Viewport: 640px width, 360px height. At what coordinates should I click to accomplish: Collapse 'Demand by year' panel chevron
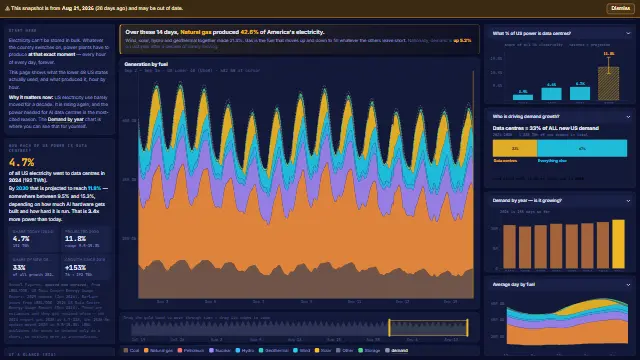tap(628, 201)
